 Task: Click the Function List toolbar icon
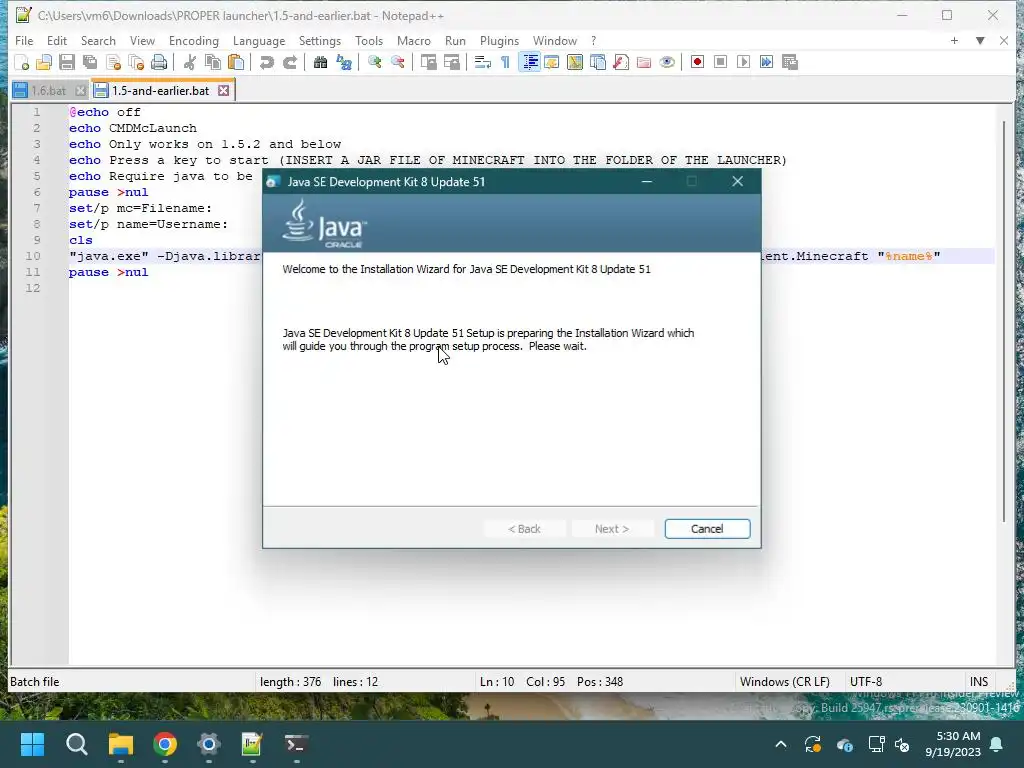(621, 62)
